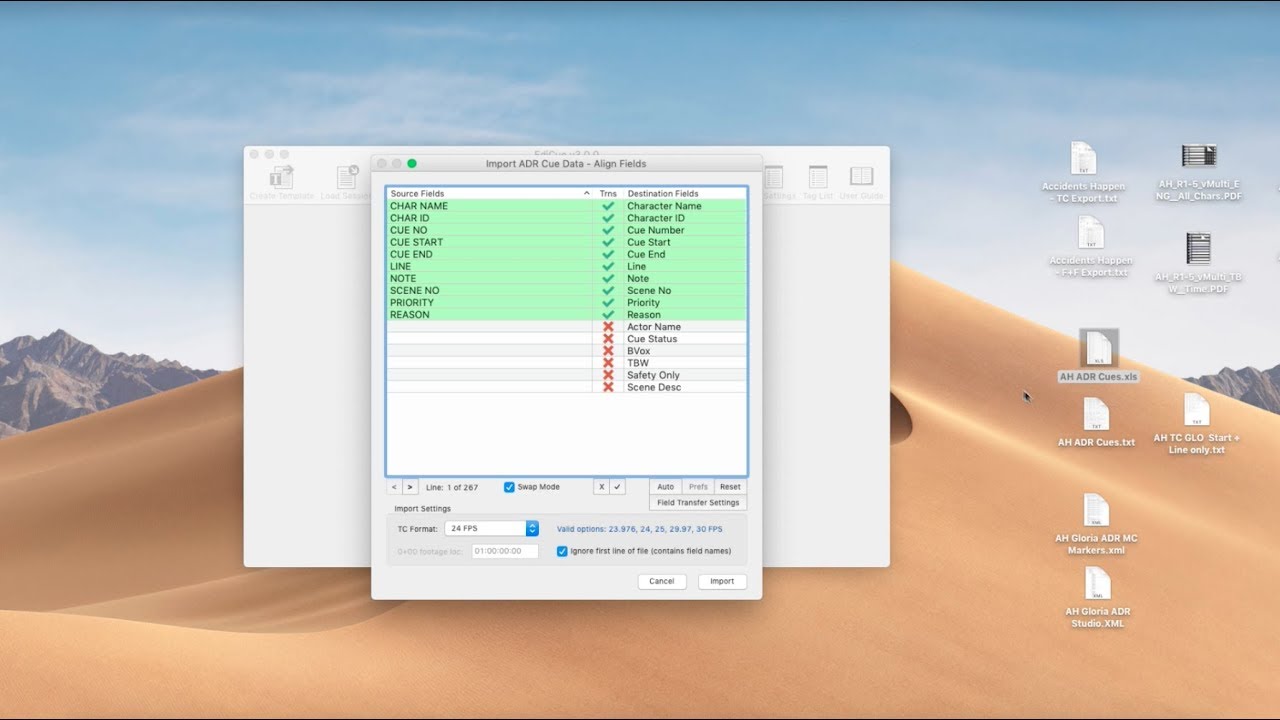Click Cancel in import dialog
This screenshot has height=720, width=1280.
click(x=662, y=581)
